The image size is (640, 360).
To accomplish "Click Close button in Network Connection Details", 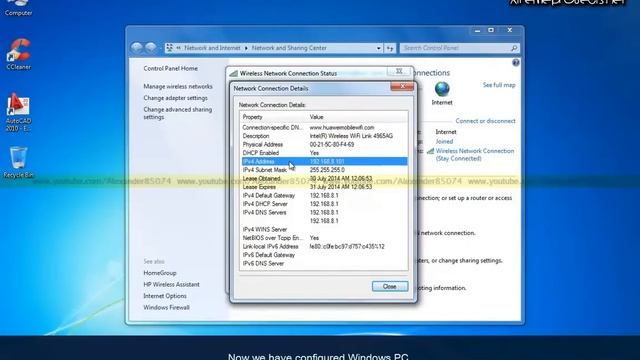I will coord(390,287).
